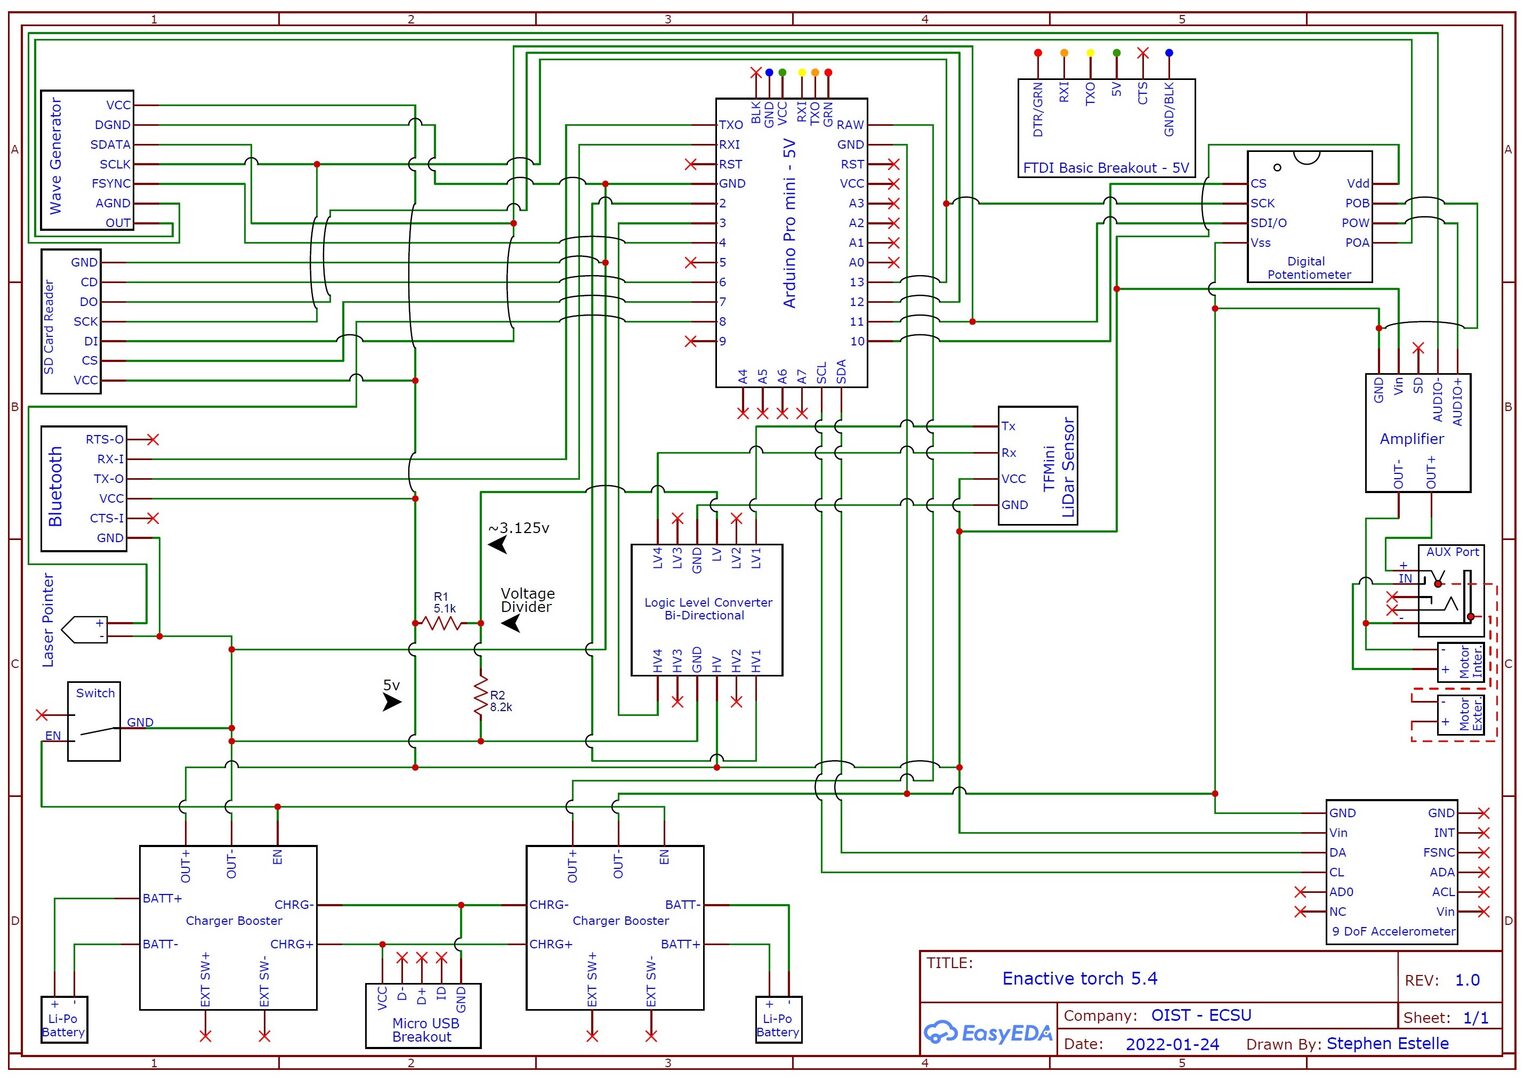The width and height of the screenshot is (1524, 1080).
Task: Click the Micro USB Breakout component
Action: point(423,1016)
